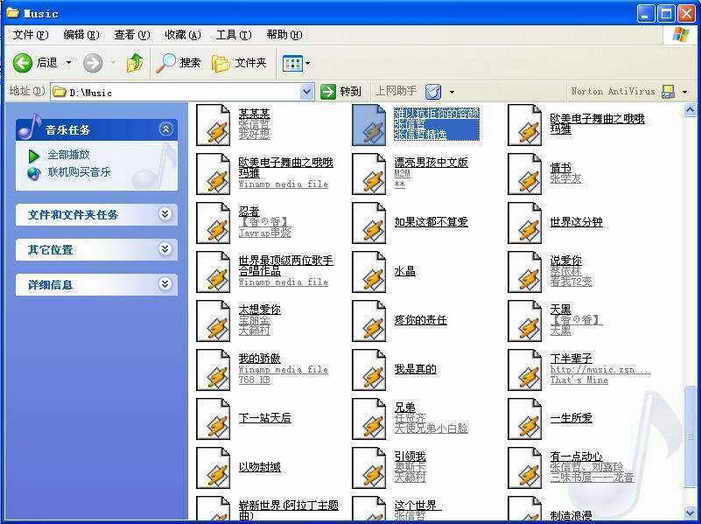
Task: Select the 忍者 Winamp file icon
Action: coord(215,223)
